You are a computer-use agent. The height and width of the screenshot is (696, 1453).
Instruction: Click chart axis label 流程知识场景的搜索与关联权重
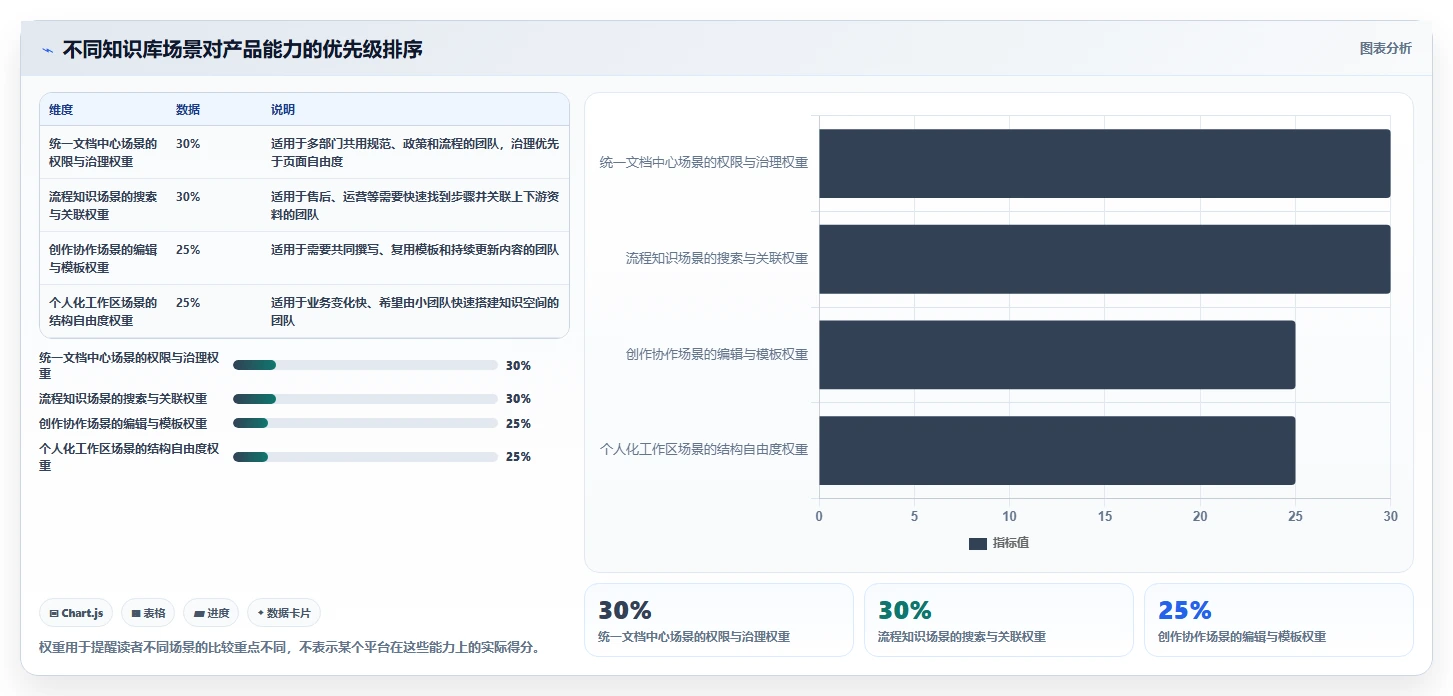[716, 258]
